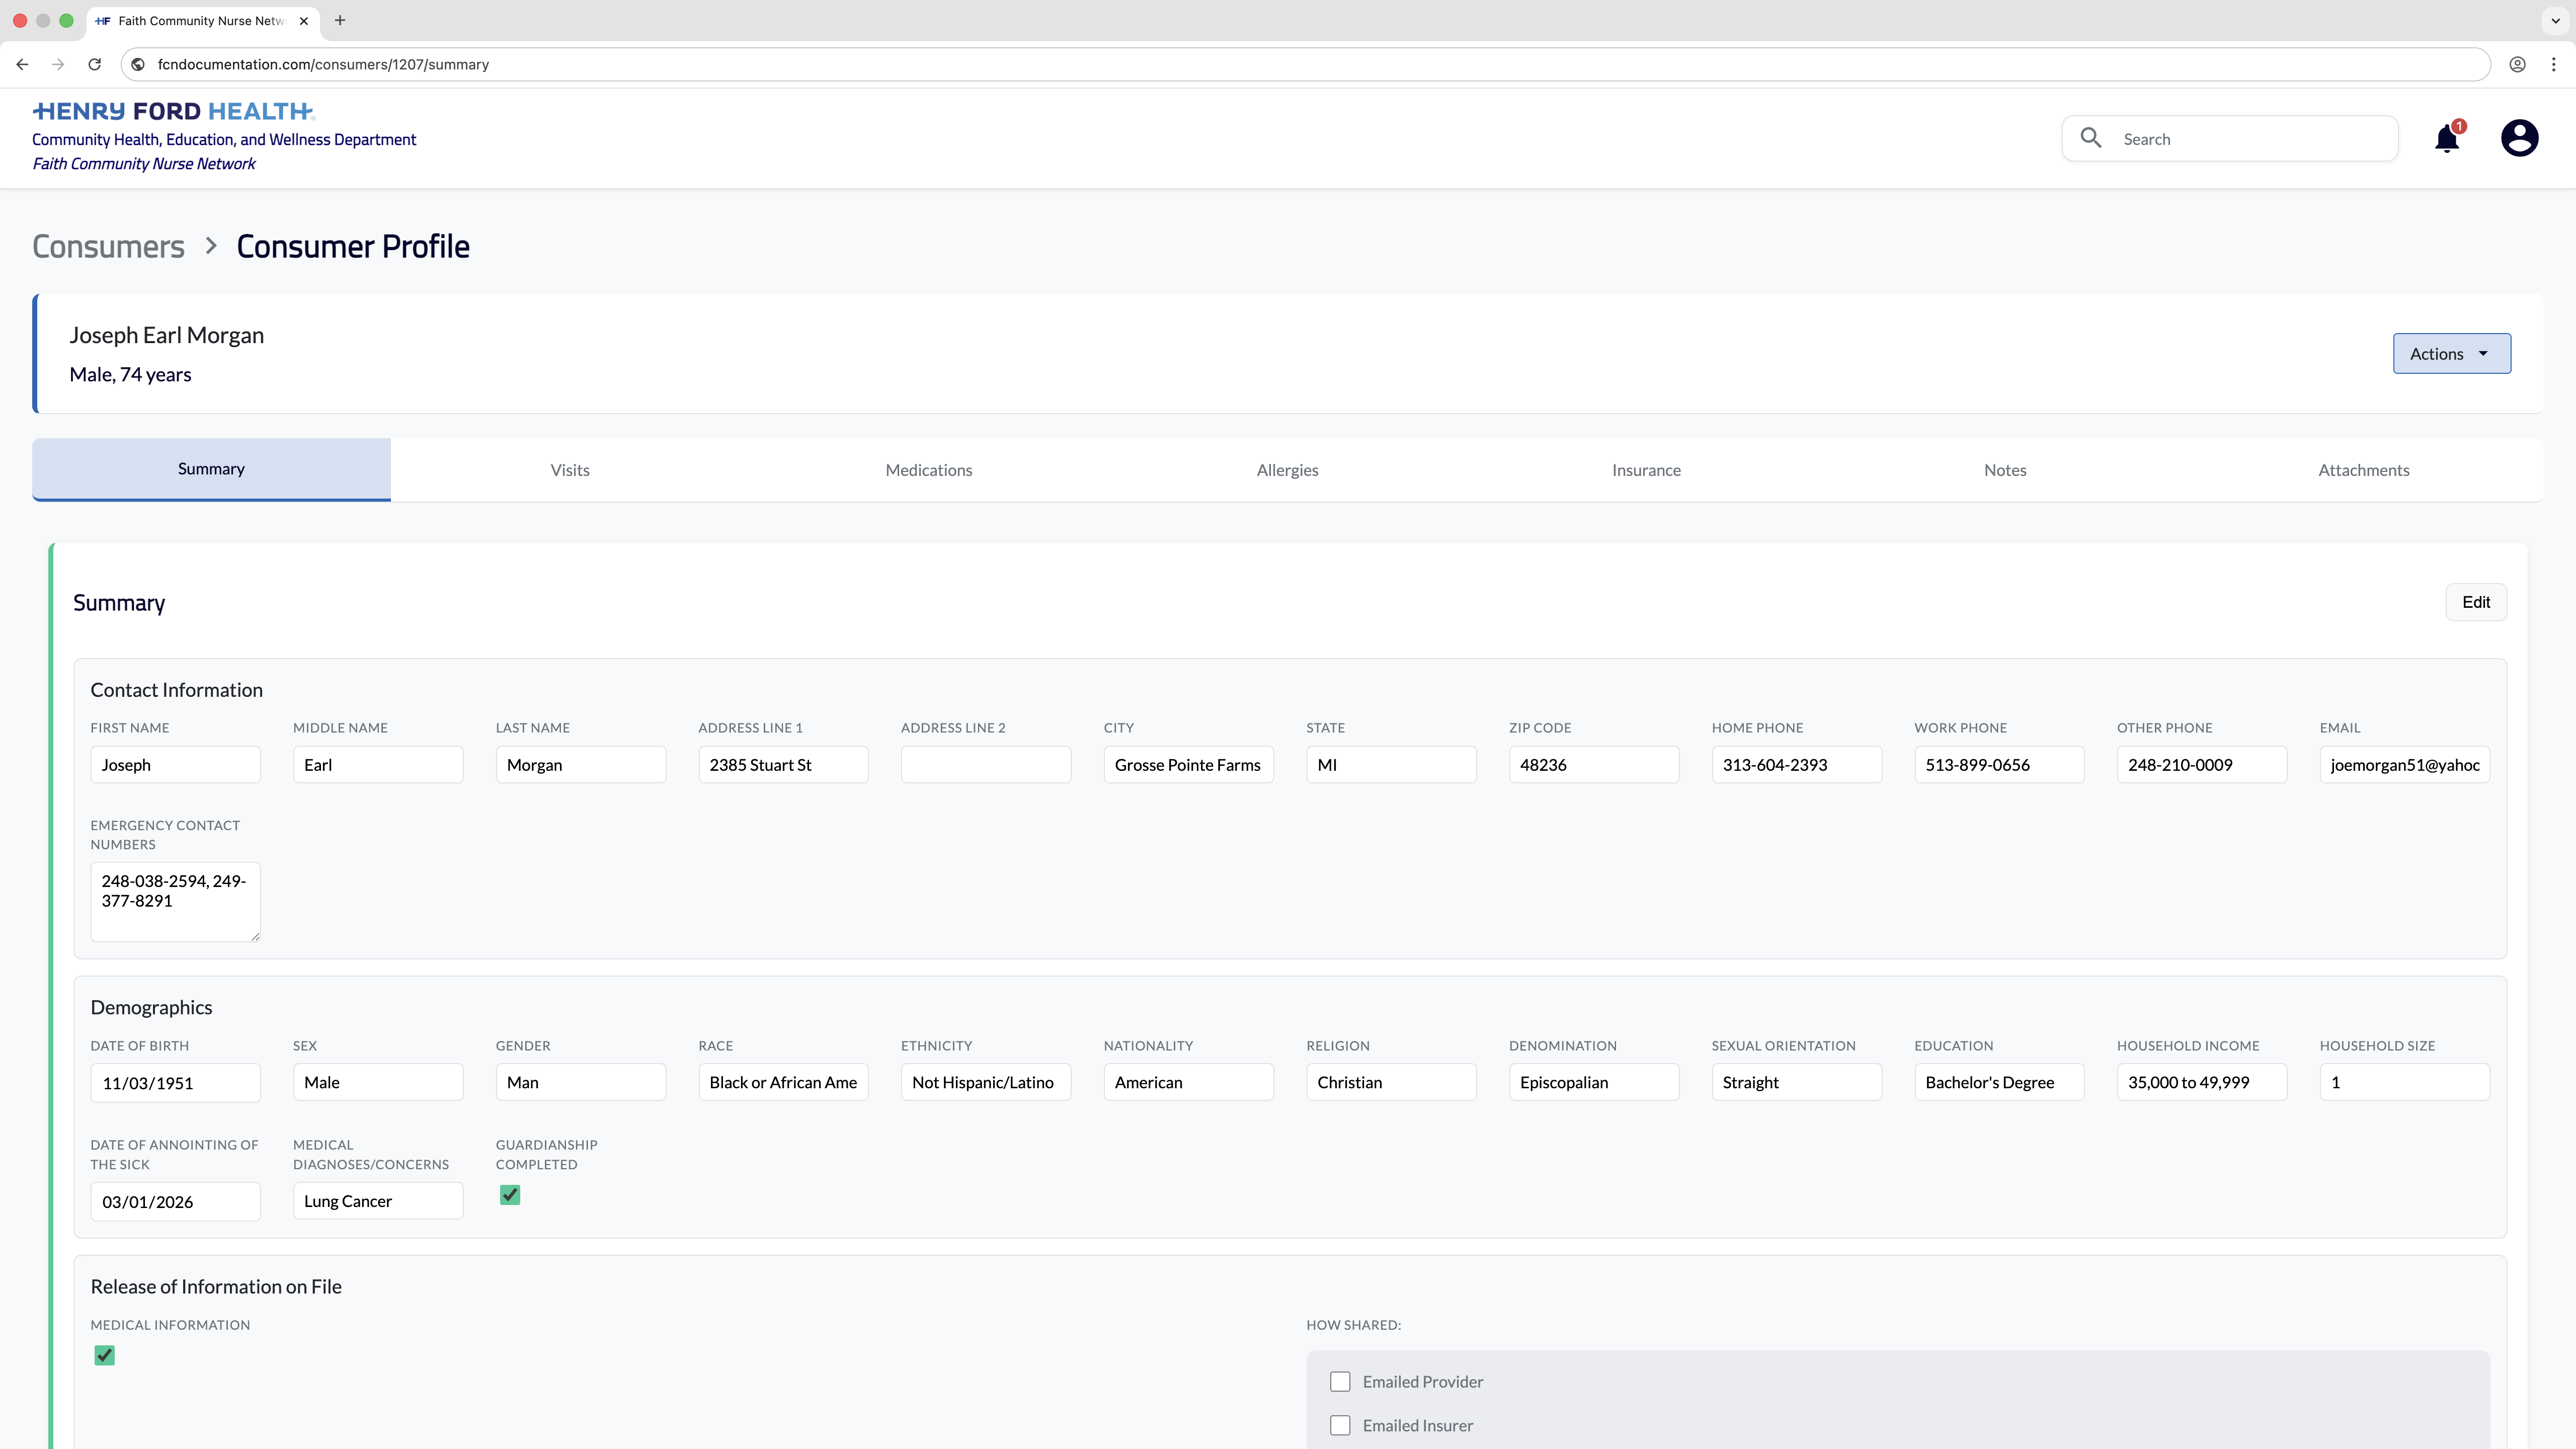Select the Summary tab
The image size is (2576, 1449).
tap(211, 469)
